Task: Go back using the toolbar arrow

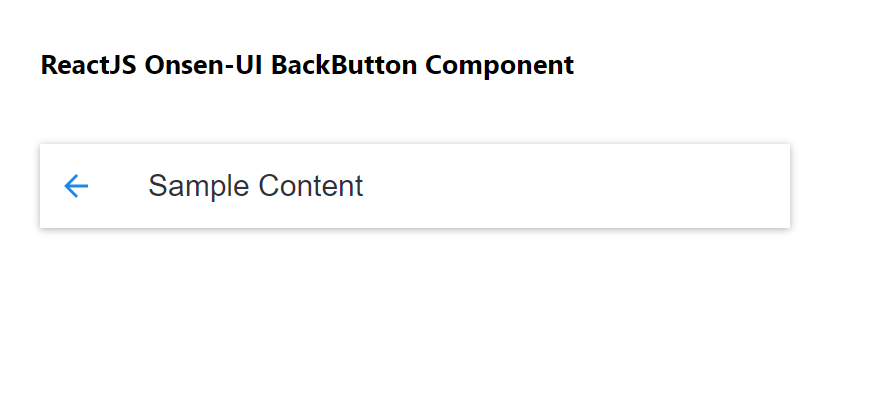Action: pyautogui.click(x=76, y=186)
